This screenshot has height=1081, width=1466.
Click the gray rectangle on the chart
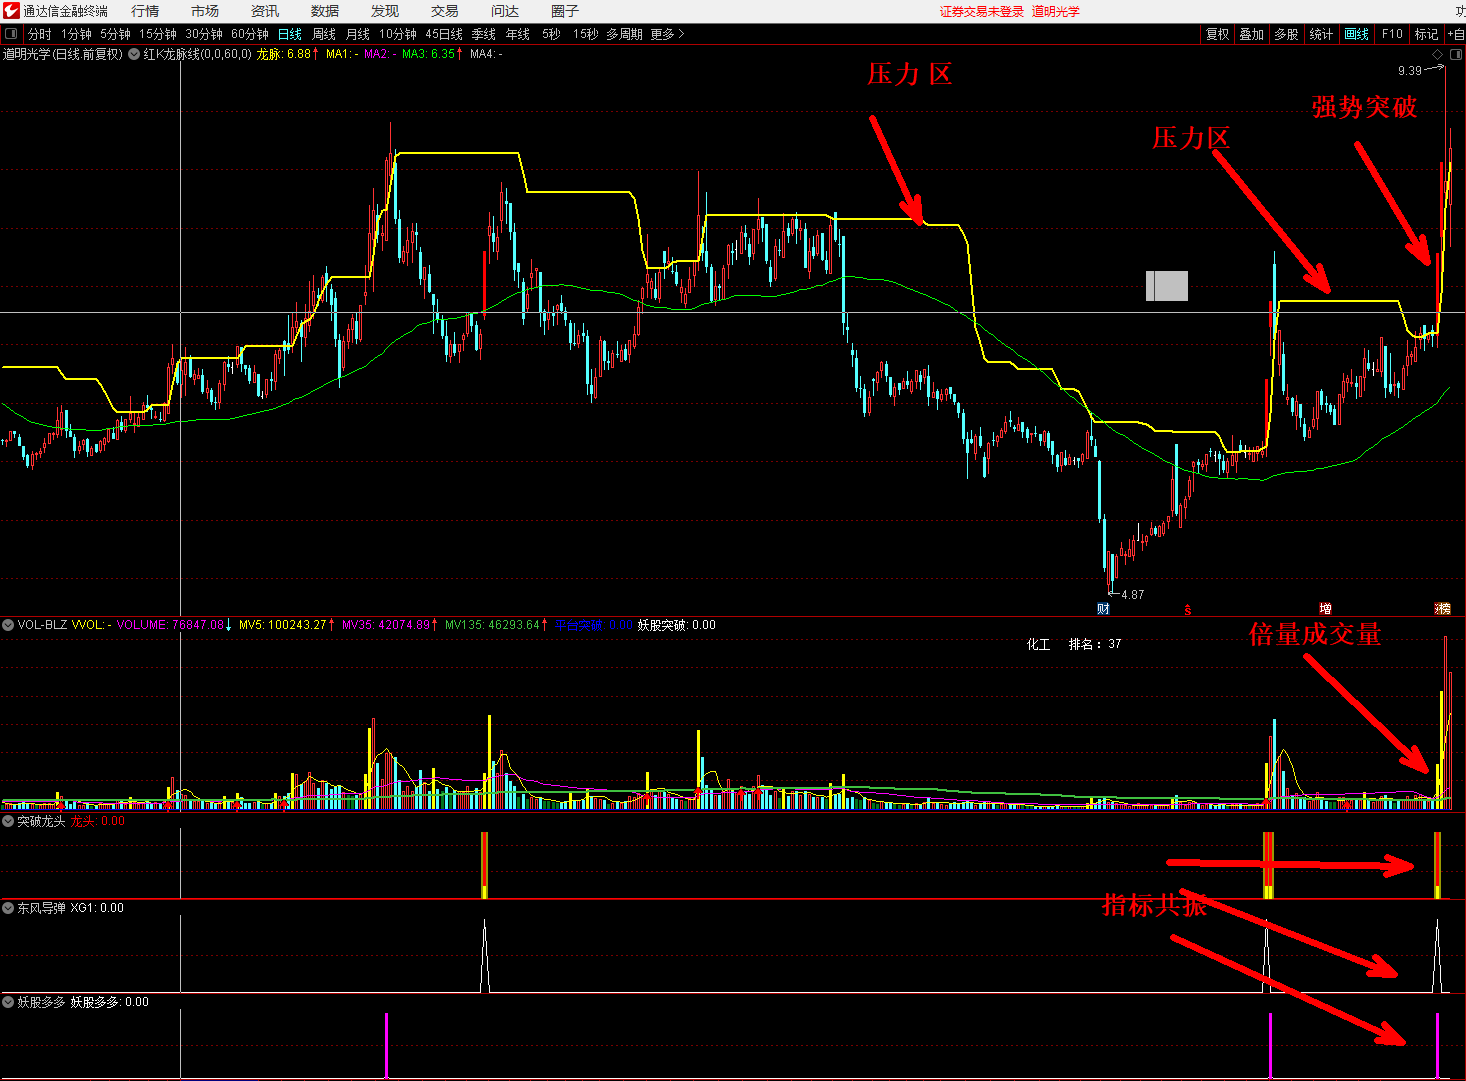(x=1167, y=286)
